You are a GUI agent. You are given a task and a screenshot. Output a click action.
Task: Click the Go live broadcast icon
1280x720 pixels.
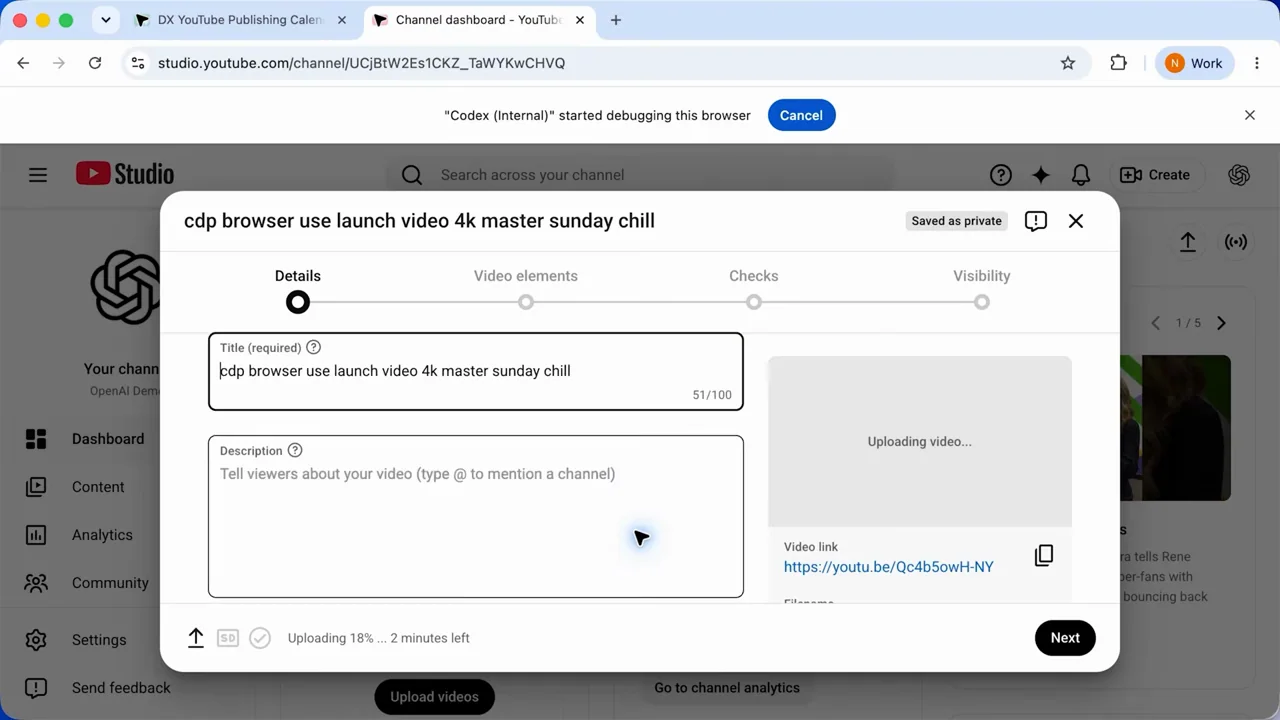1237,242
